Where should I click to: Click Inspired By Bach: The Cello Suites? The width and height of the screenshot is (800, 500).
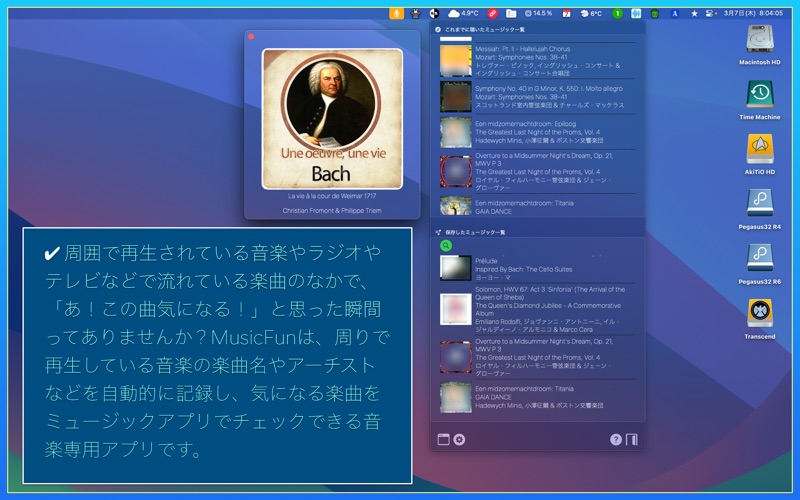tap(523, 269)
